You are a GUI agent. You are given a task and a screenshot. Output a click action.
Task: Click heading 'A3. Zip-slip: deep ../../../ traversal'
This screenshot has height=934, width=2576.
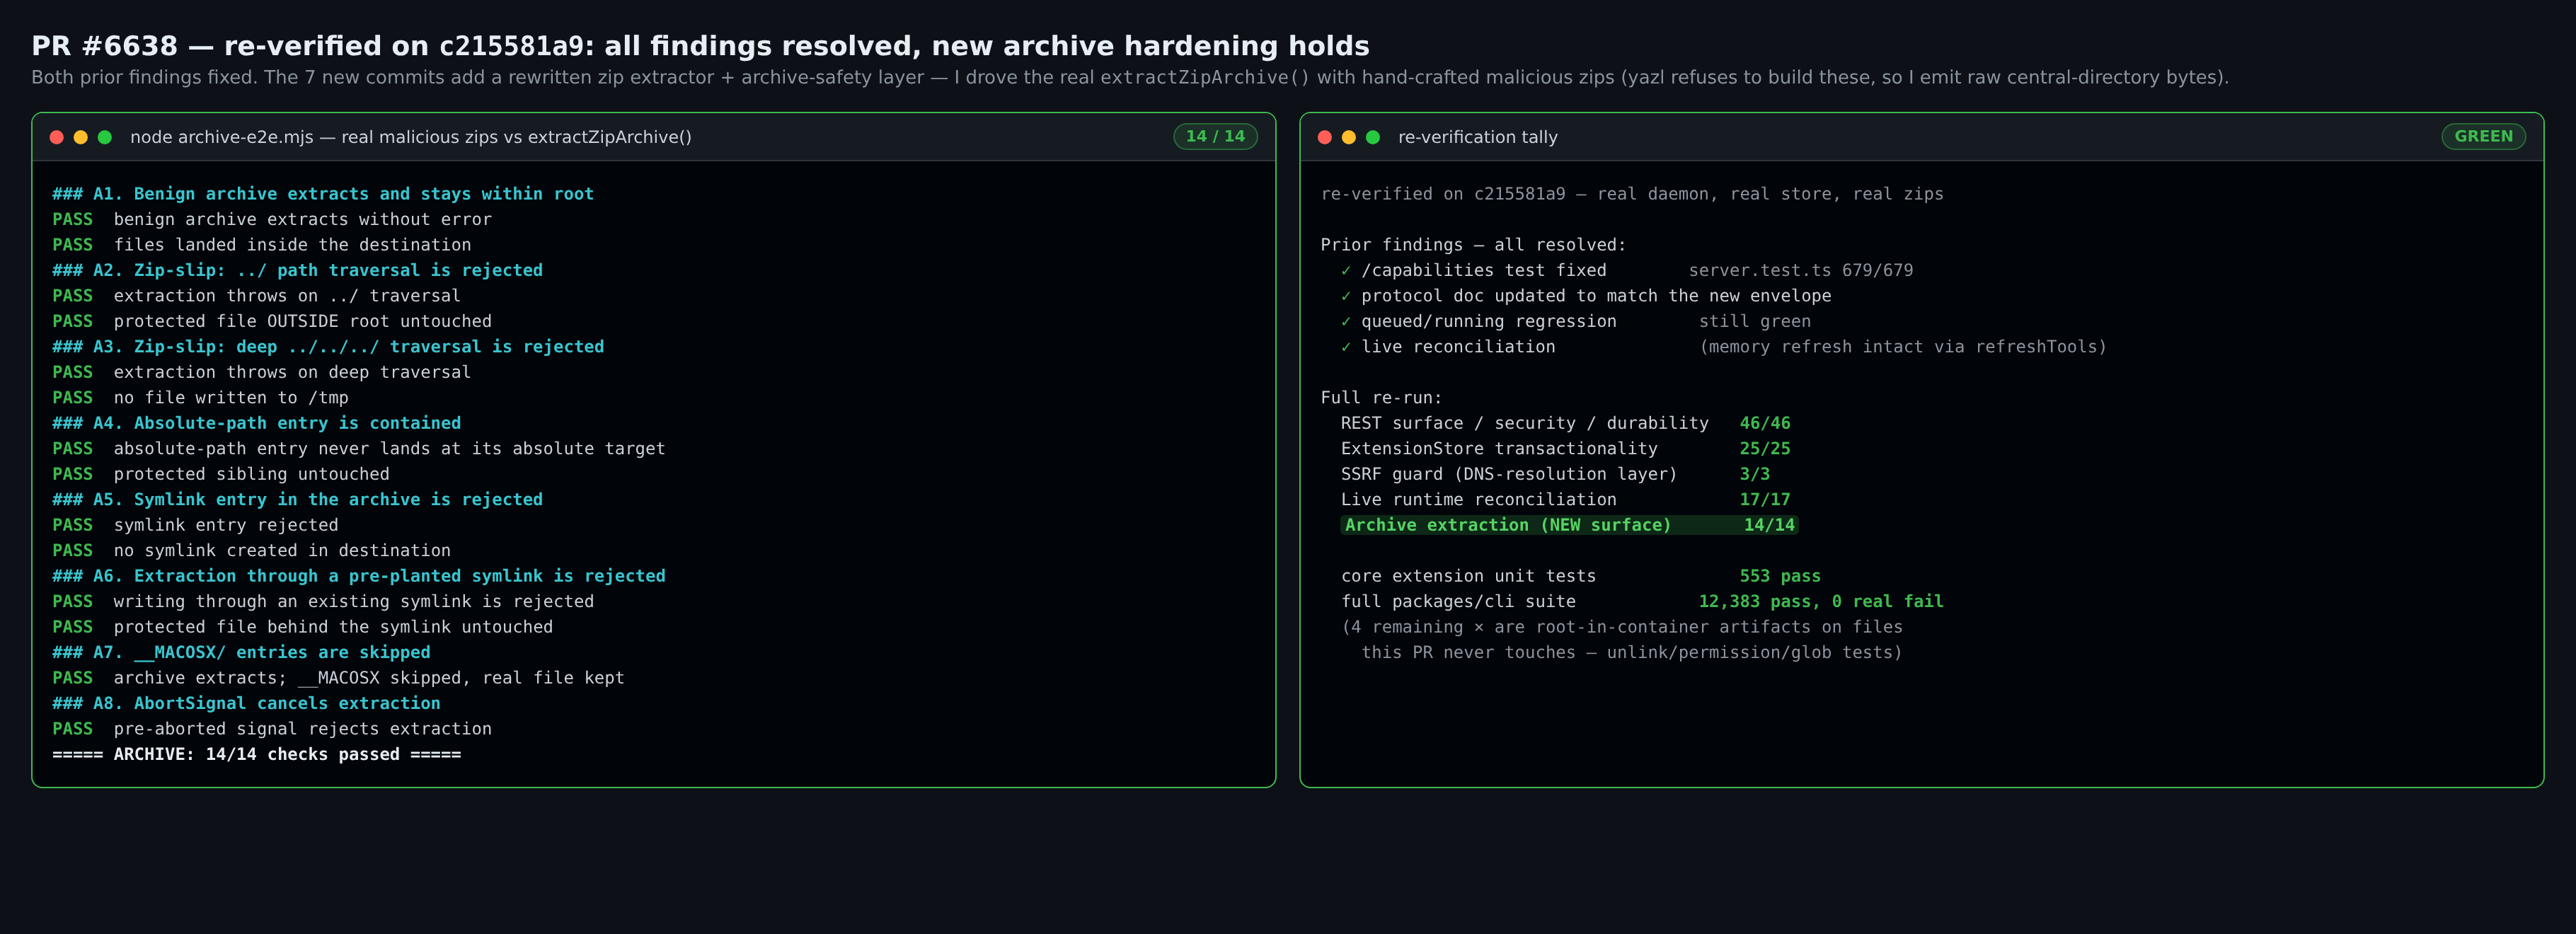coord(328,347)
